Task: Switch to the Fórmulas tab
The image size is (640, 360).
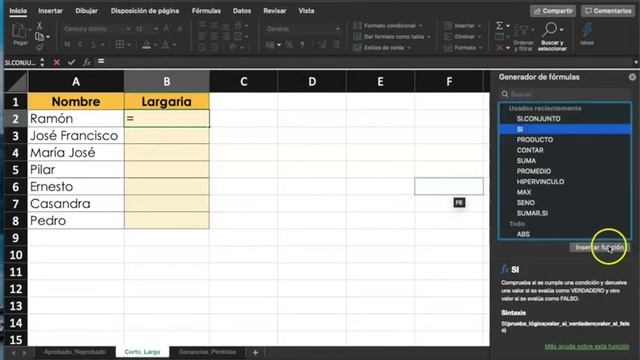Action: coord(206,11)
